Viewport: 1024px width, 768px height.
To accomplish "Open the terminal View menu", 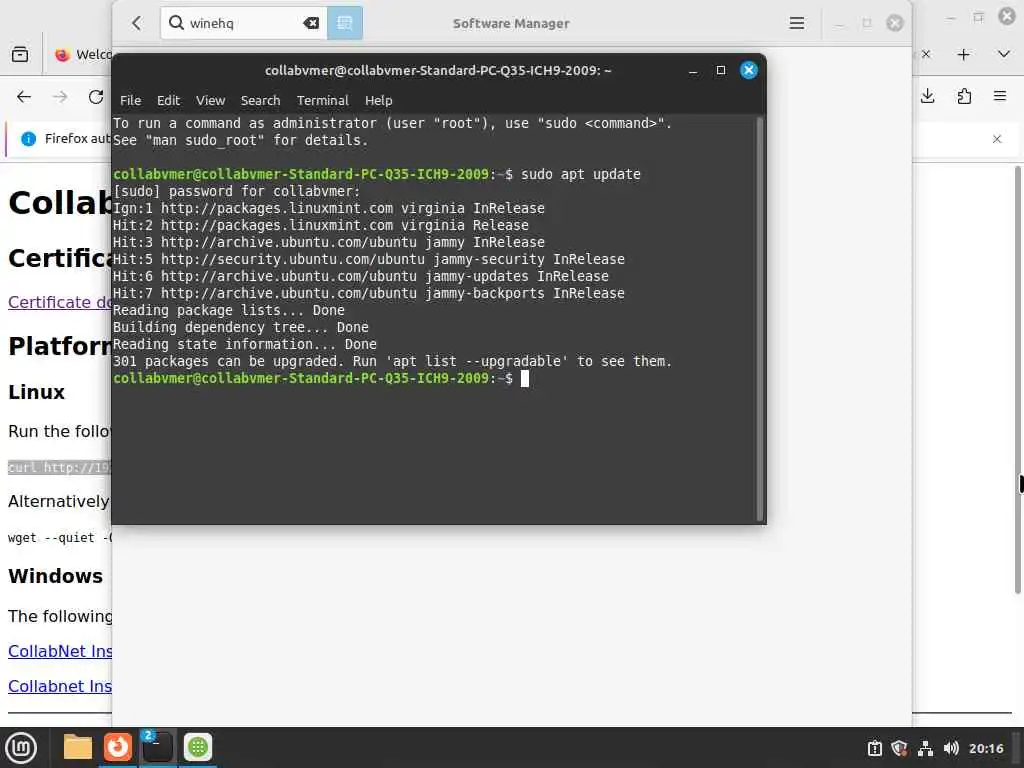I will click(x=210, y=101).
